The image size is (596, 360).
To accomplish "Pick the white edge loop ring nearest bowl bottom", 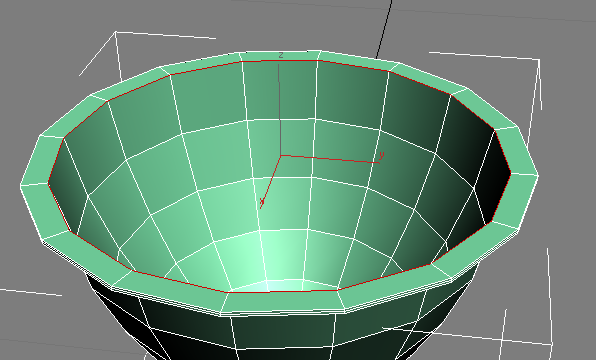I will tap(285, 282).
